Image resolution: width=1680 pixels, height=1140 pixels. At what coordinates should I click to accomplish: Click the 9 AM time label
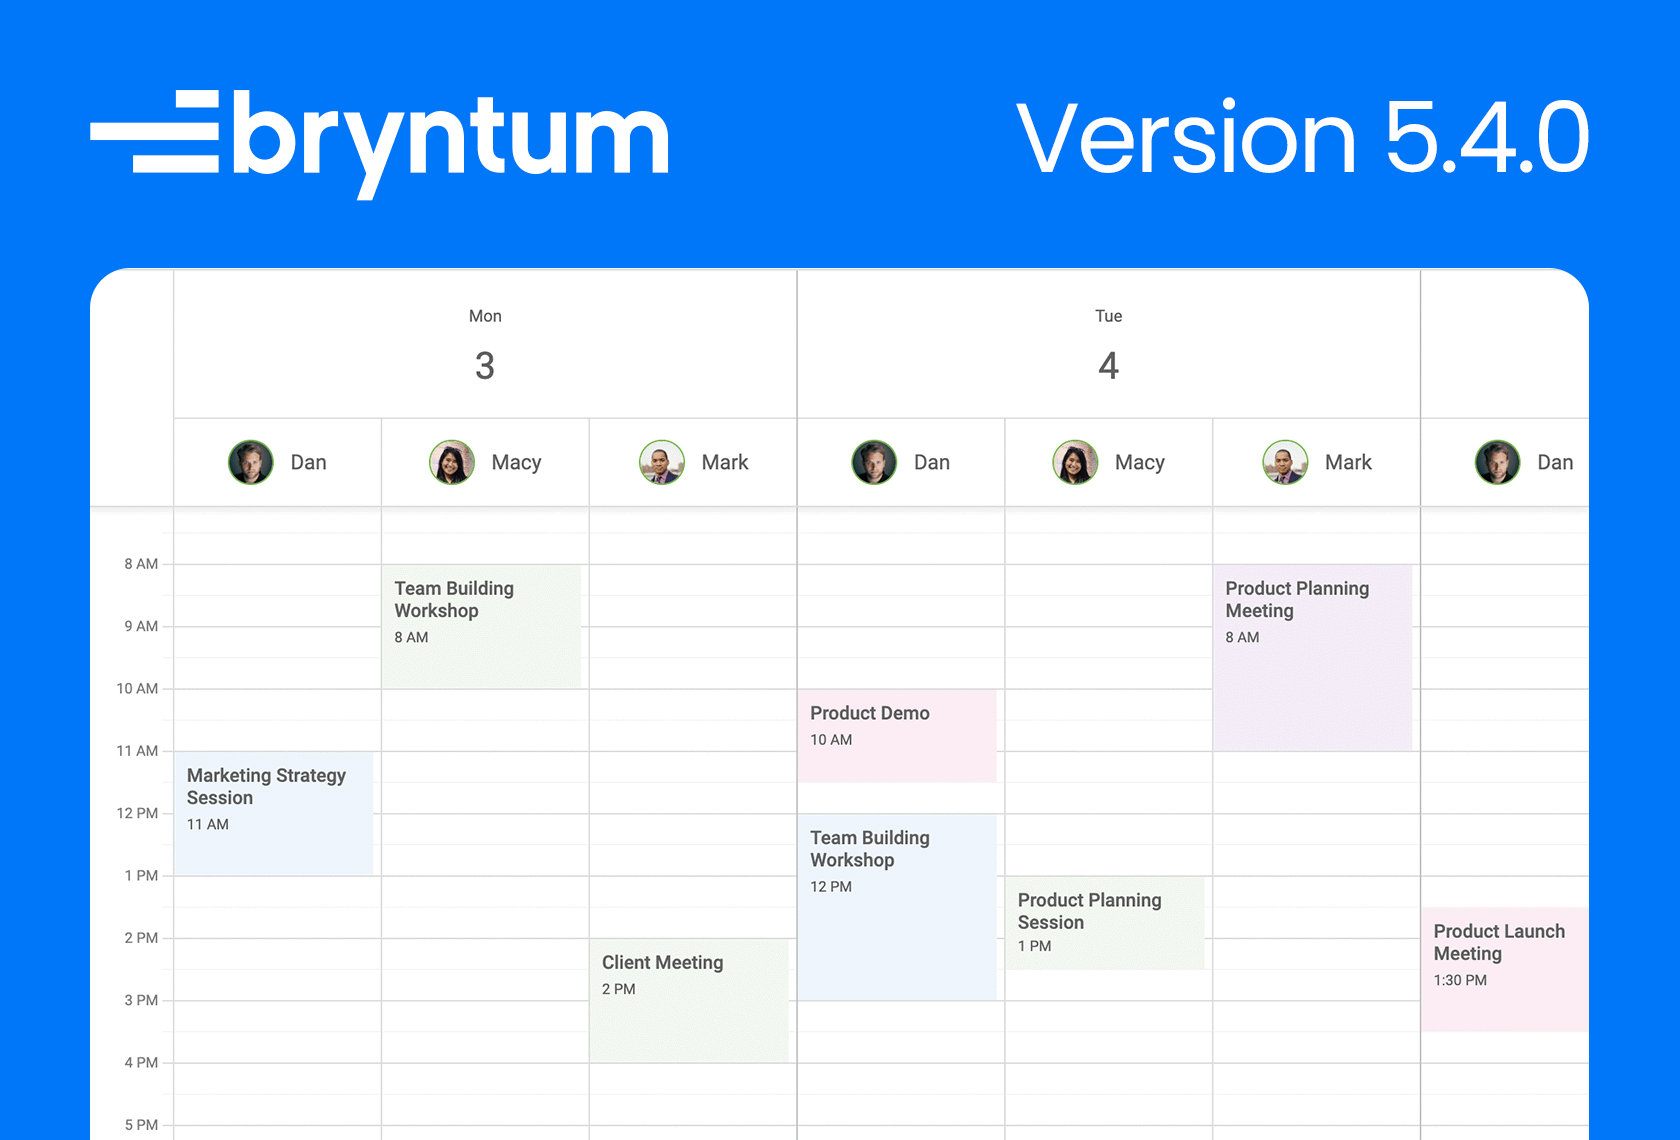(x=141, y=626)
